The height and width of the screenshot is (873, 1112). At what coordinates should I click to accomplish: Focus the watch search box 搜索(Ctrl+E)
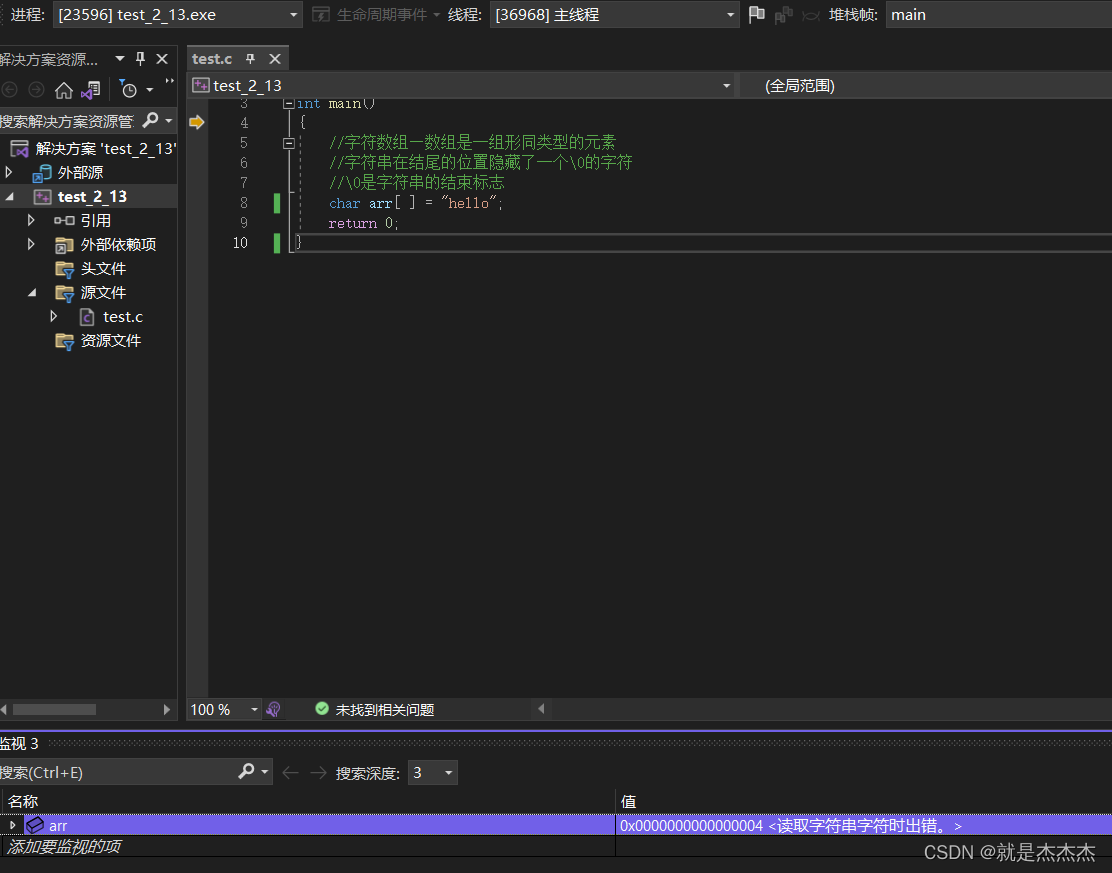coord(117,772)
